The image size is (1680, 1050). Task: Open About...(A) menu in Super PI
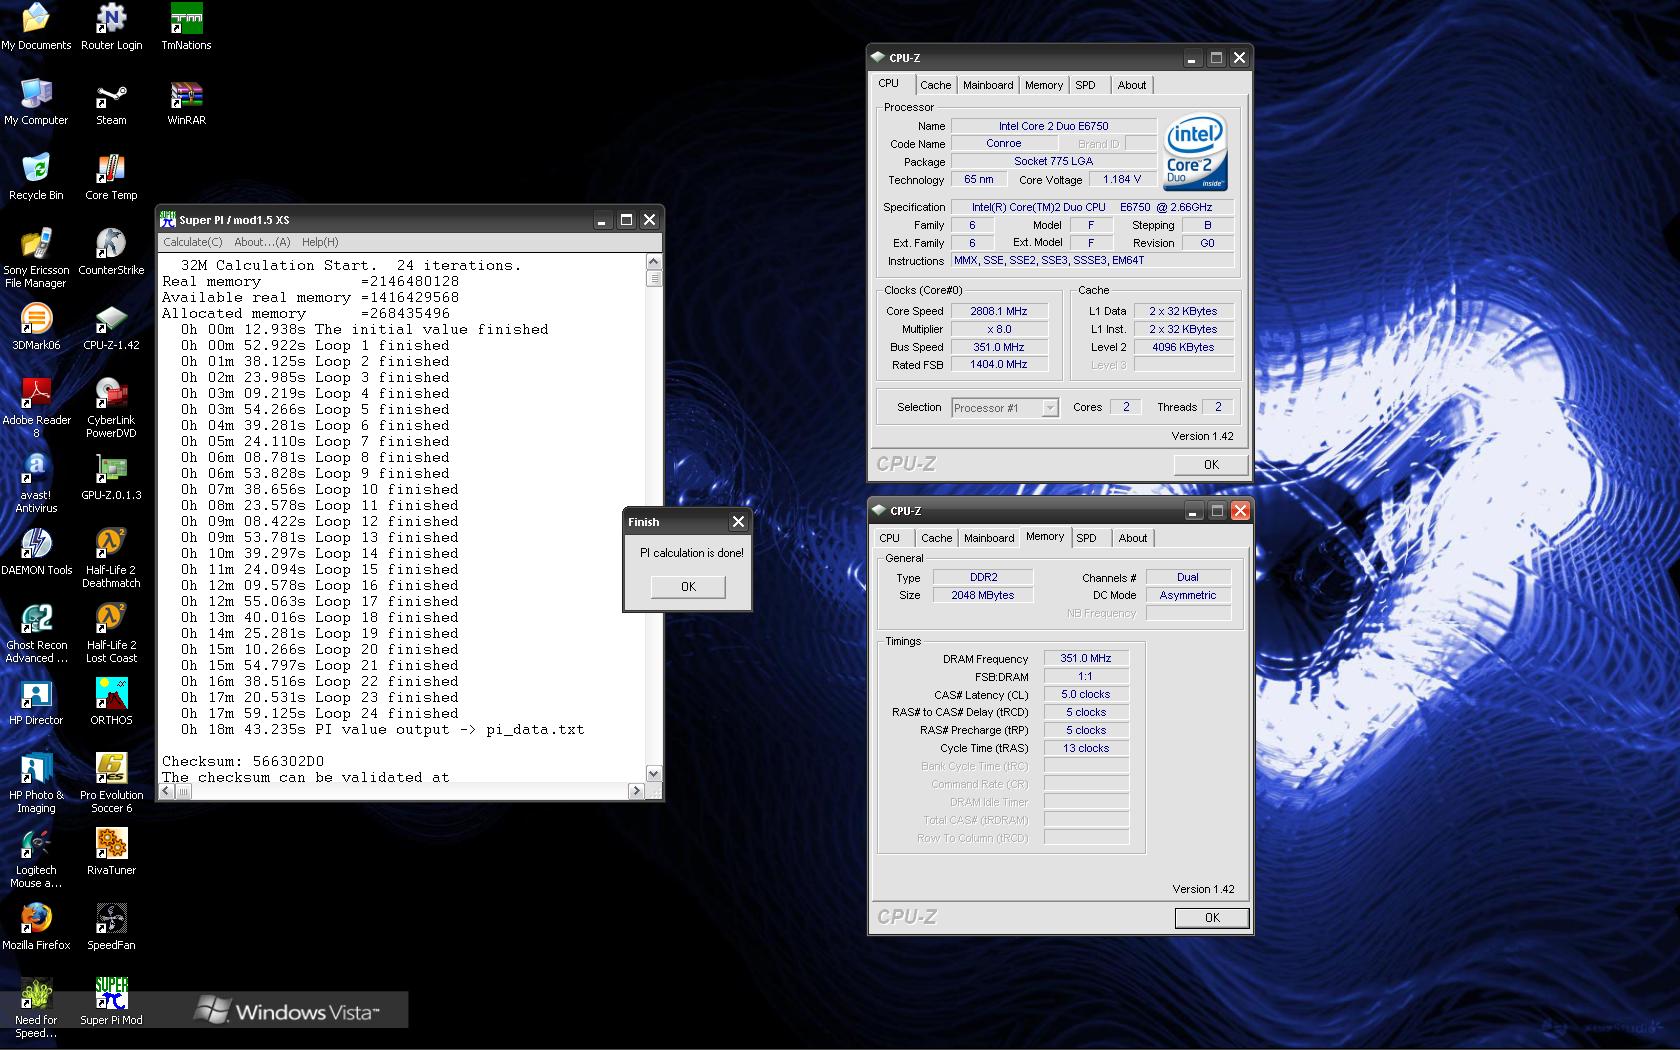point(262,242)
